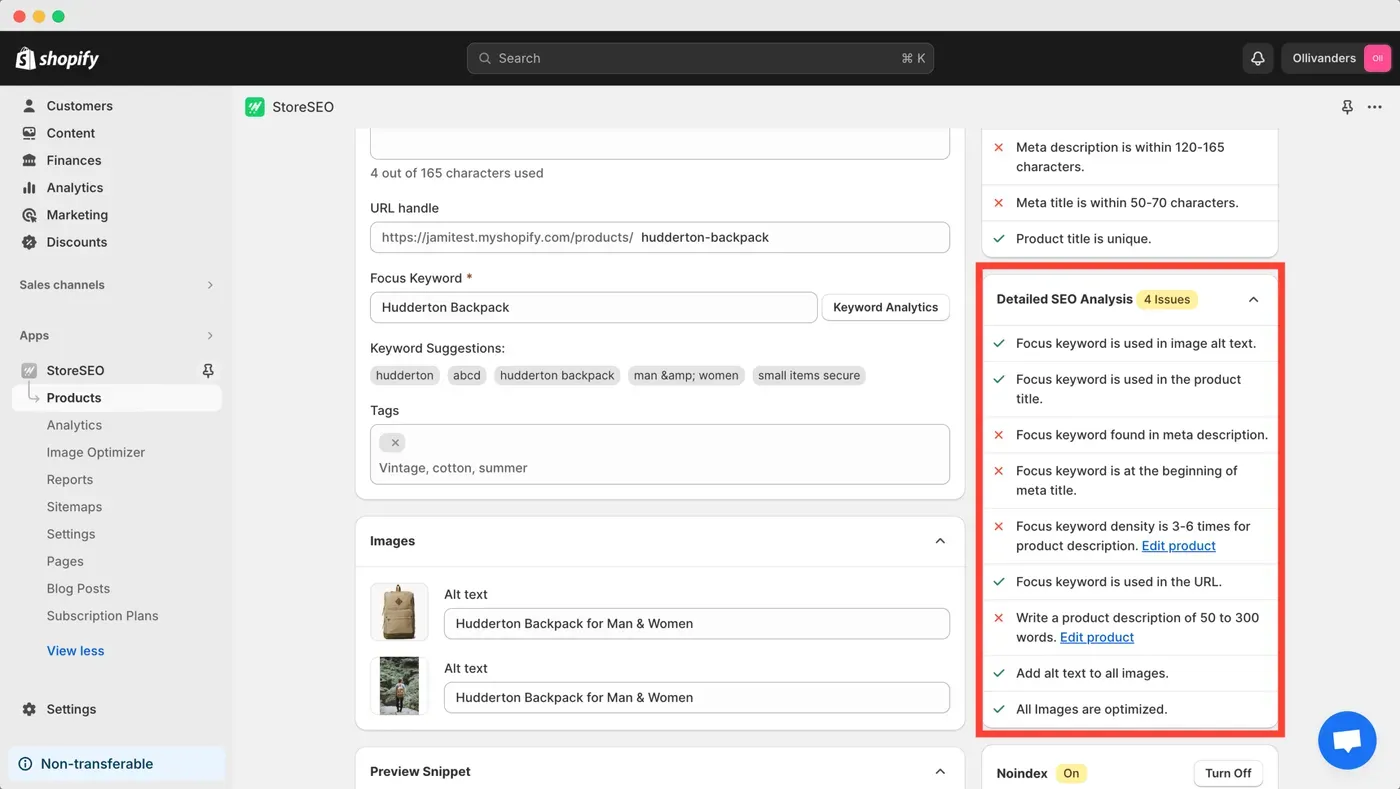The image size is (1400, 789).
Task: Click the meta description text area
Action: pos(660,143)
